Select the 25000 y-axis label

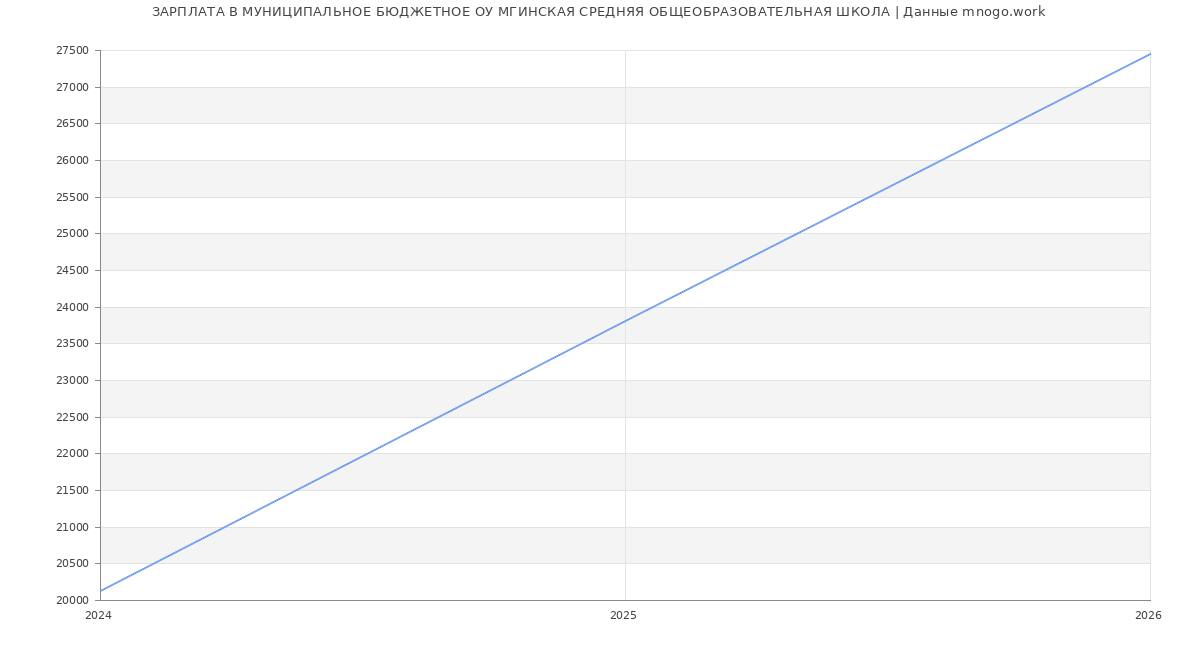[72, 234]
